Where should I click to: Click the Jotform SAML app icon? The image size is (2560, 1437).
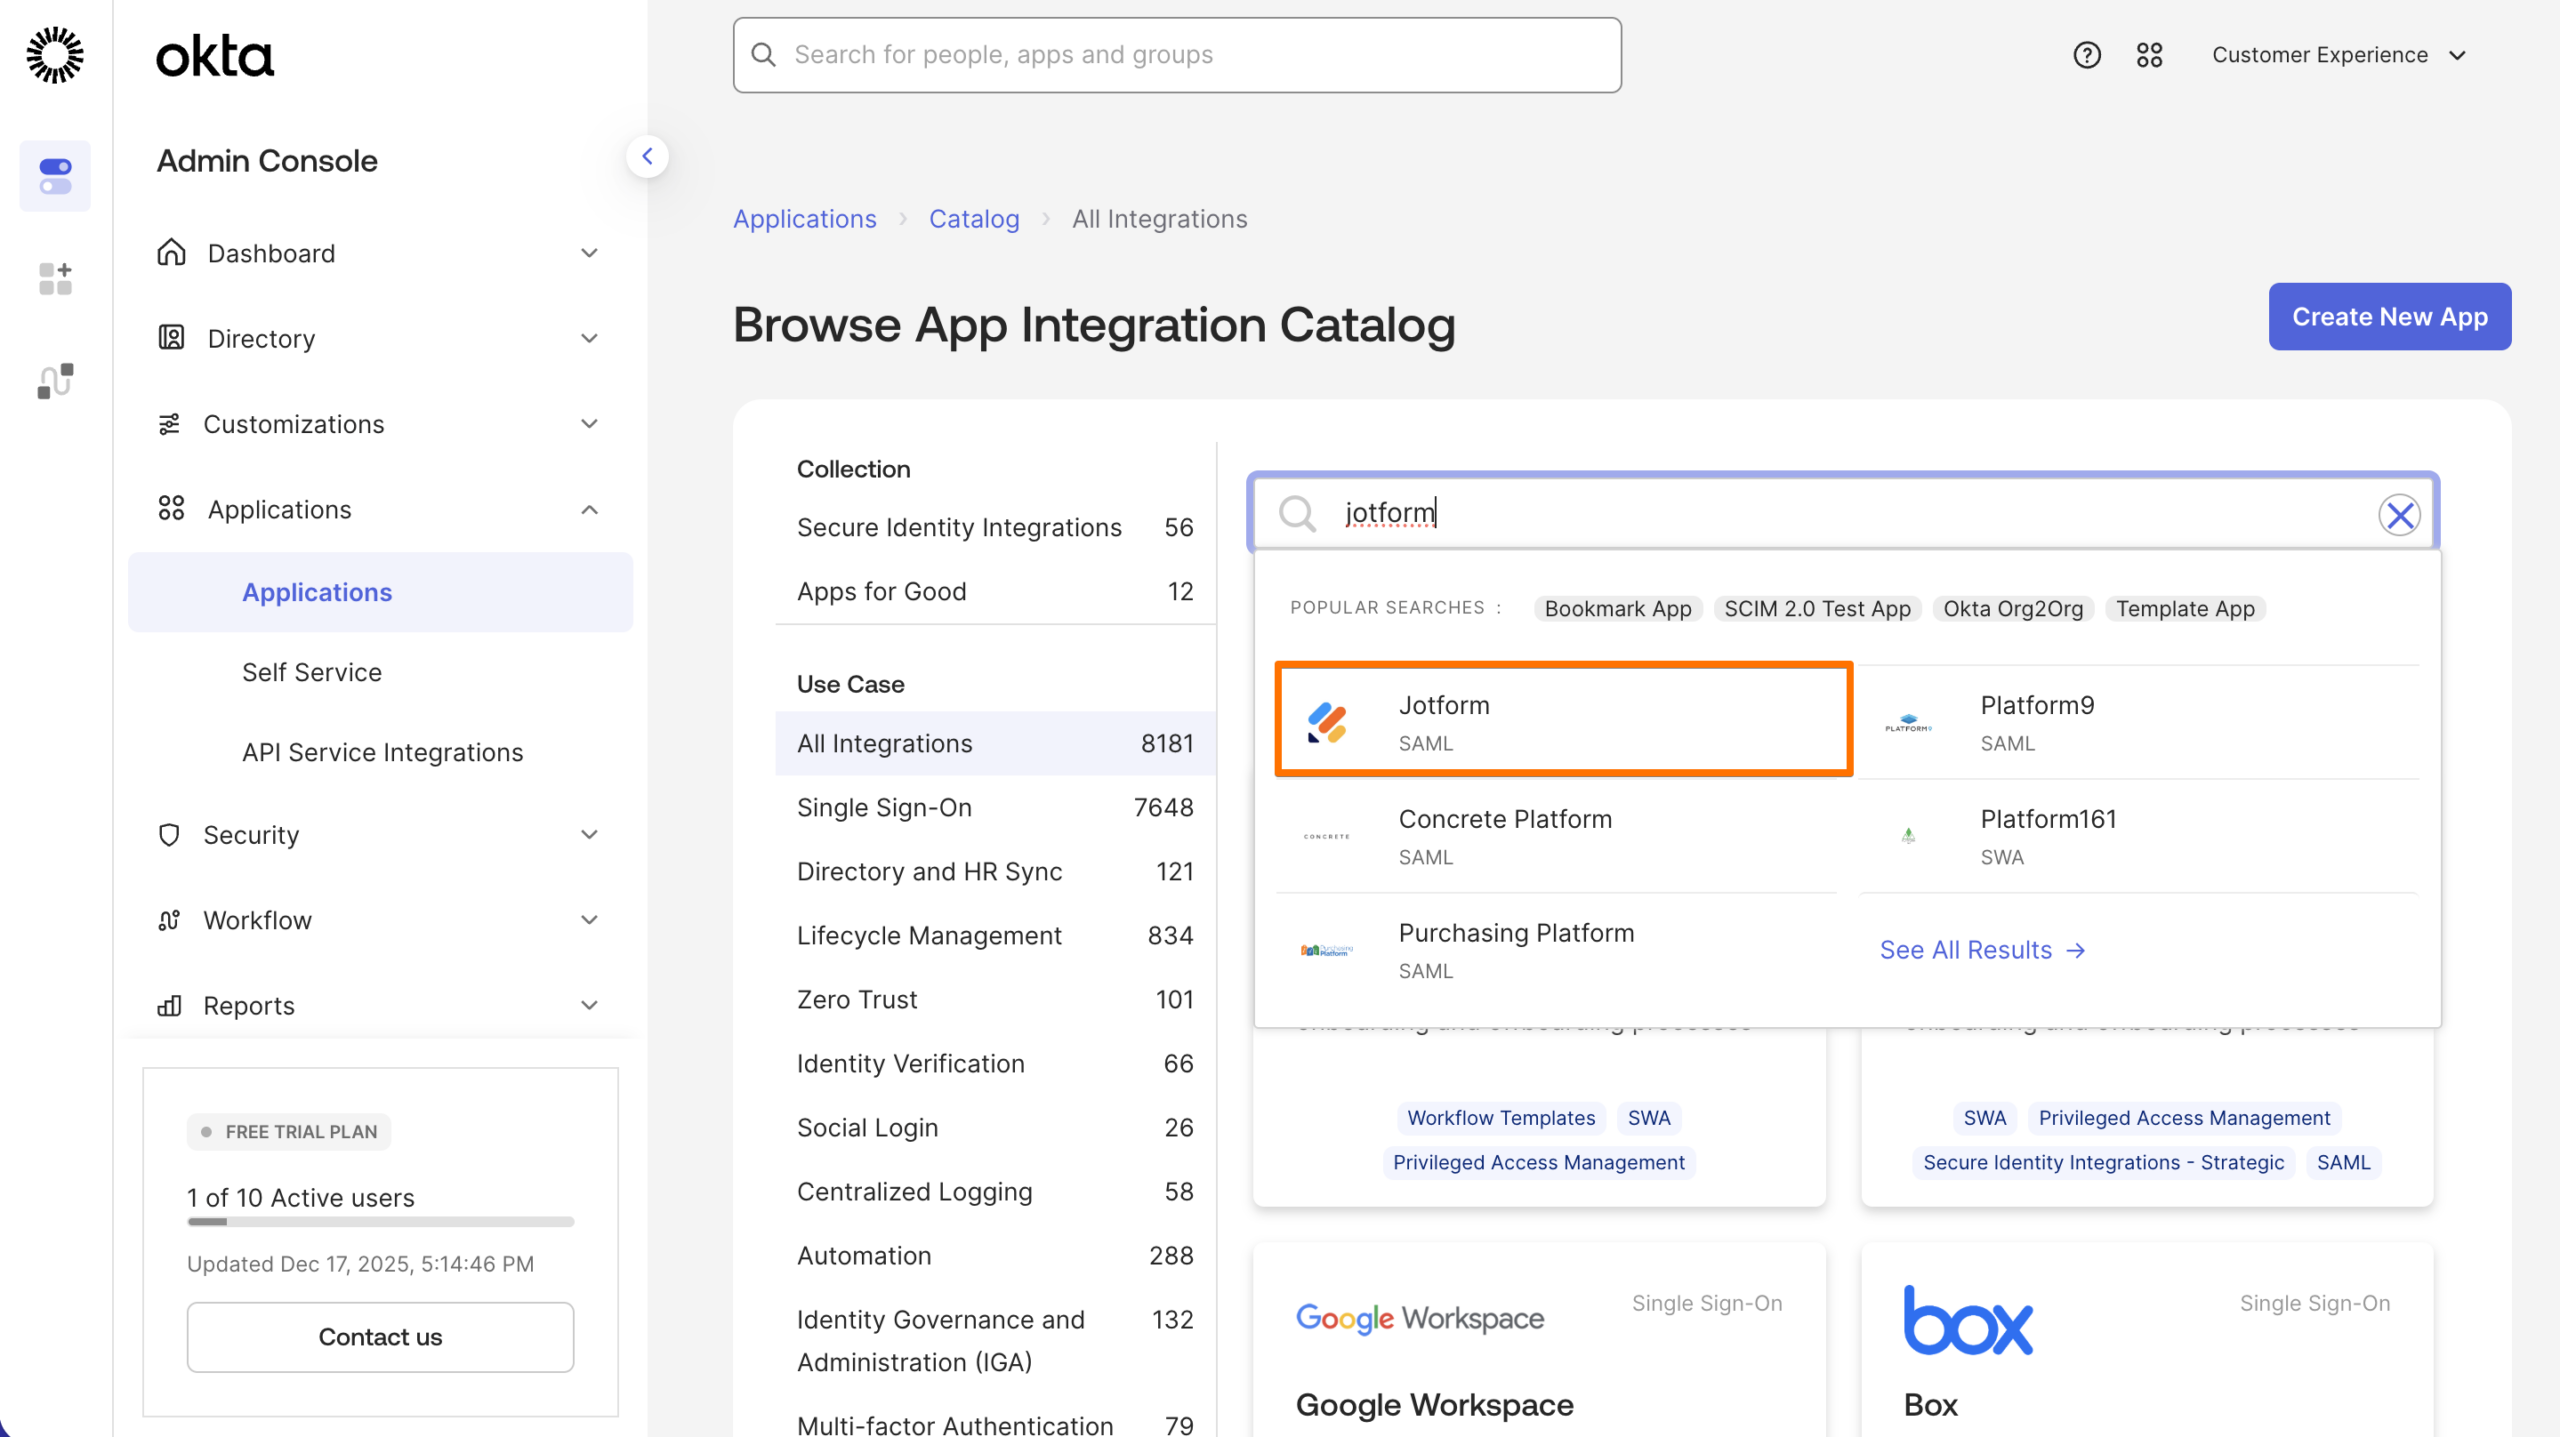tap(1323, 719)
